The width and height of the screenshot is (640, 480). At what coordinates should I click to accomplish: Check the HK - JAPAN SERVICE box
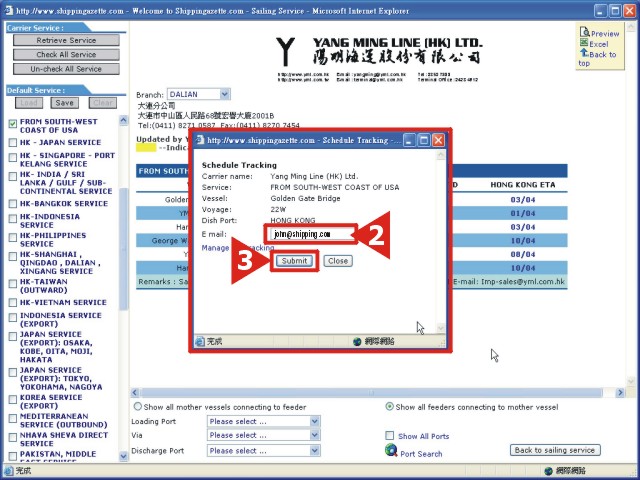pyautogui.click(x=13, y=142)
